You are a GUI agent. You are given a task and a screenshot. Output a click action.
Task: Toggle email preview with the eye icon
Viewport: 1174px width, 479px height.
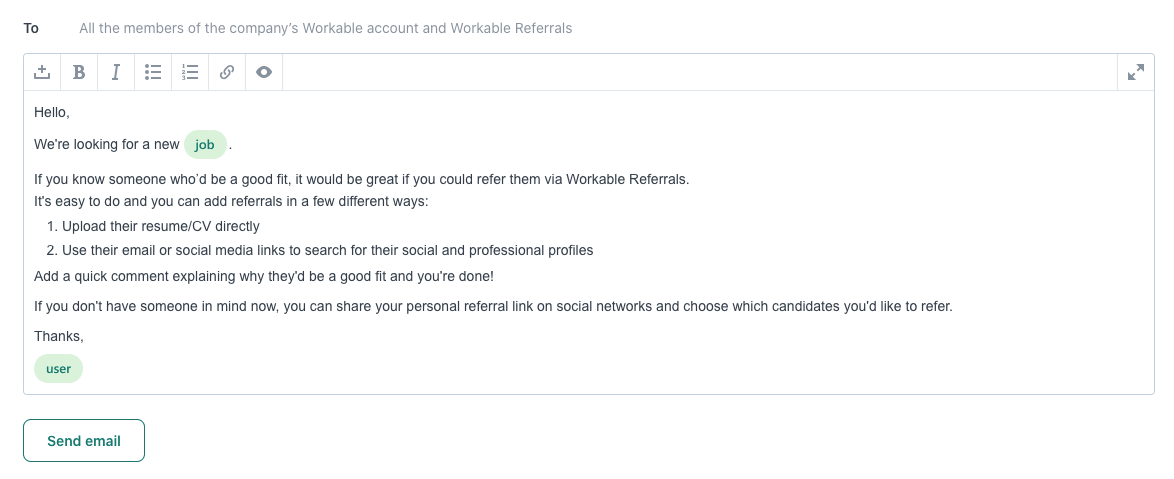[264, 72]
